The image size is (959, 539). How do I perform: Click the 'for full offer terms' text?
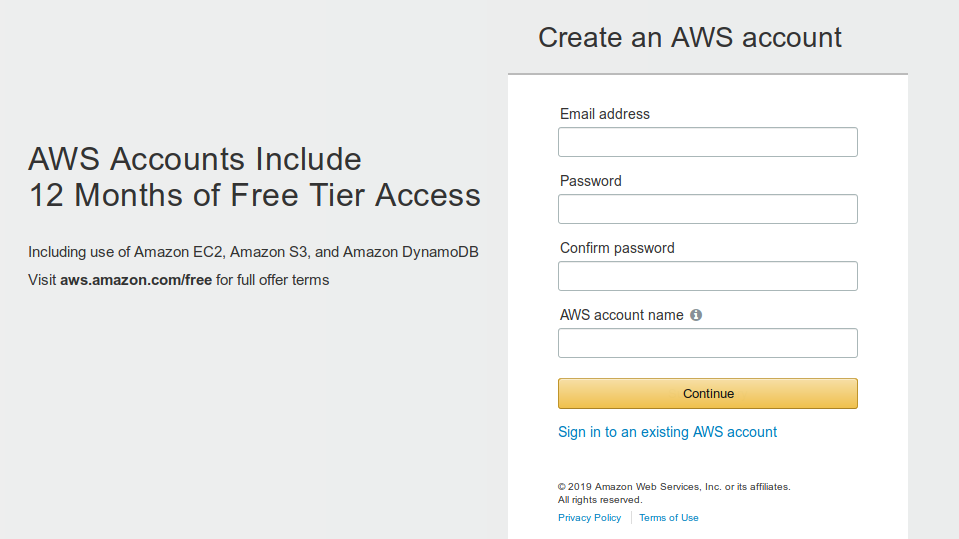(x=272, y=280)
